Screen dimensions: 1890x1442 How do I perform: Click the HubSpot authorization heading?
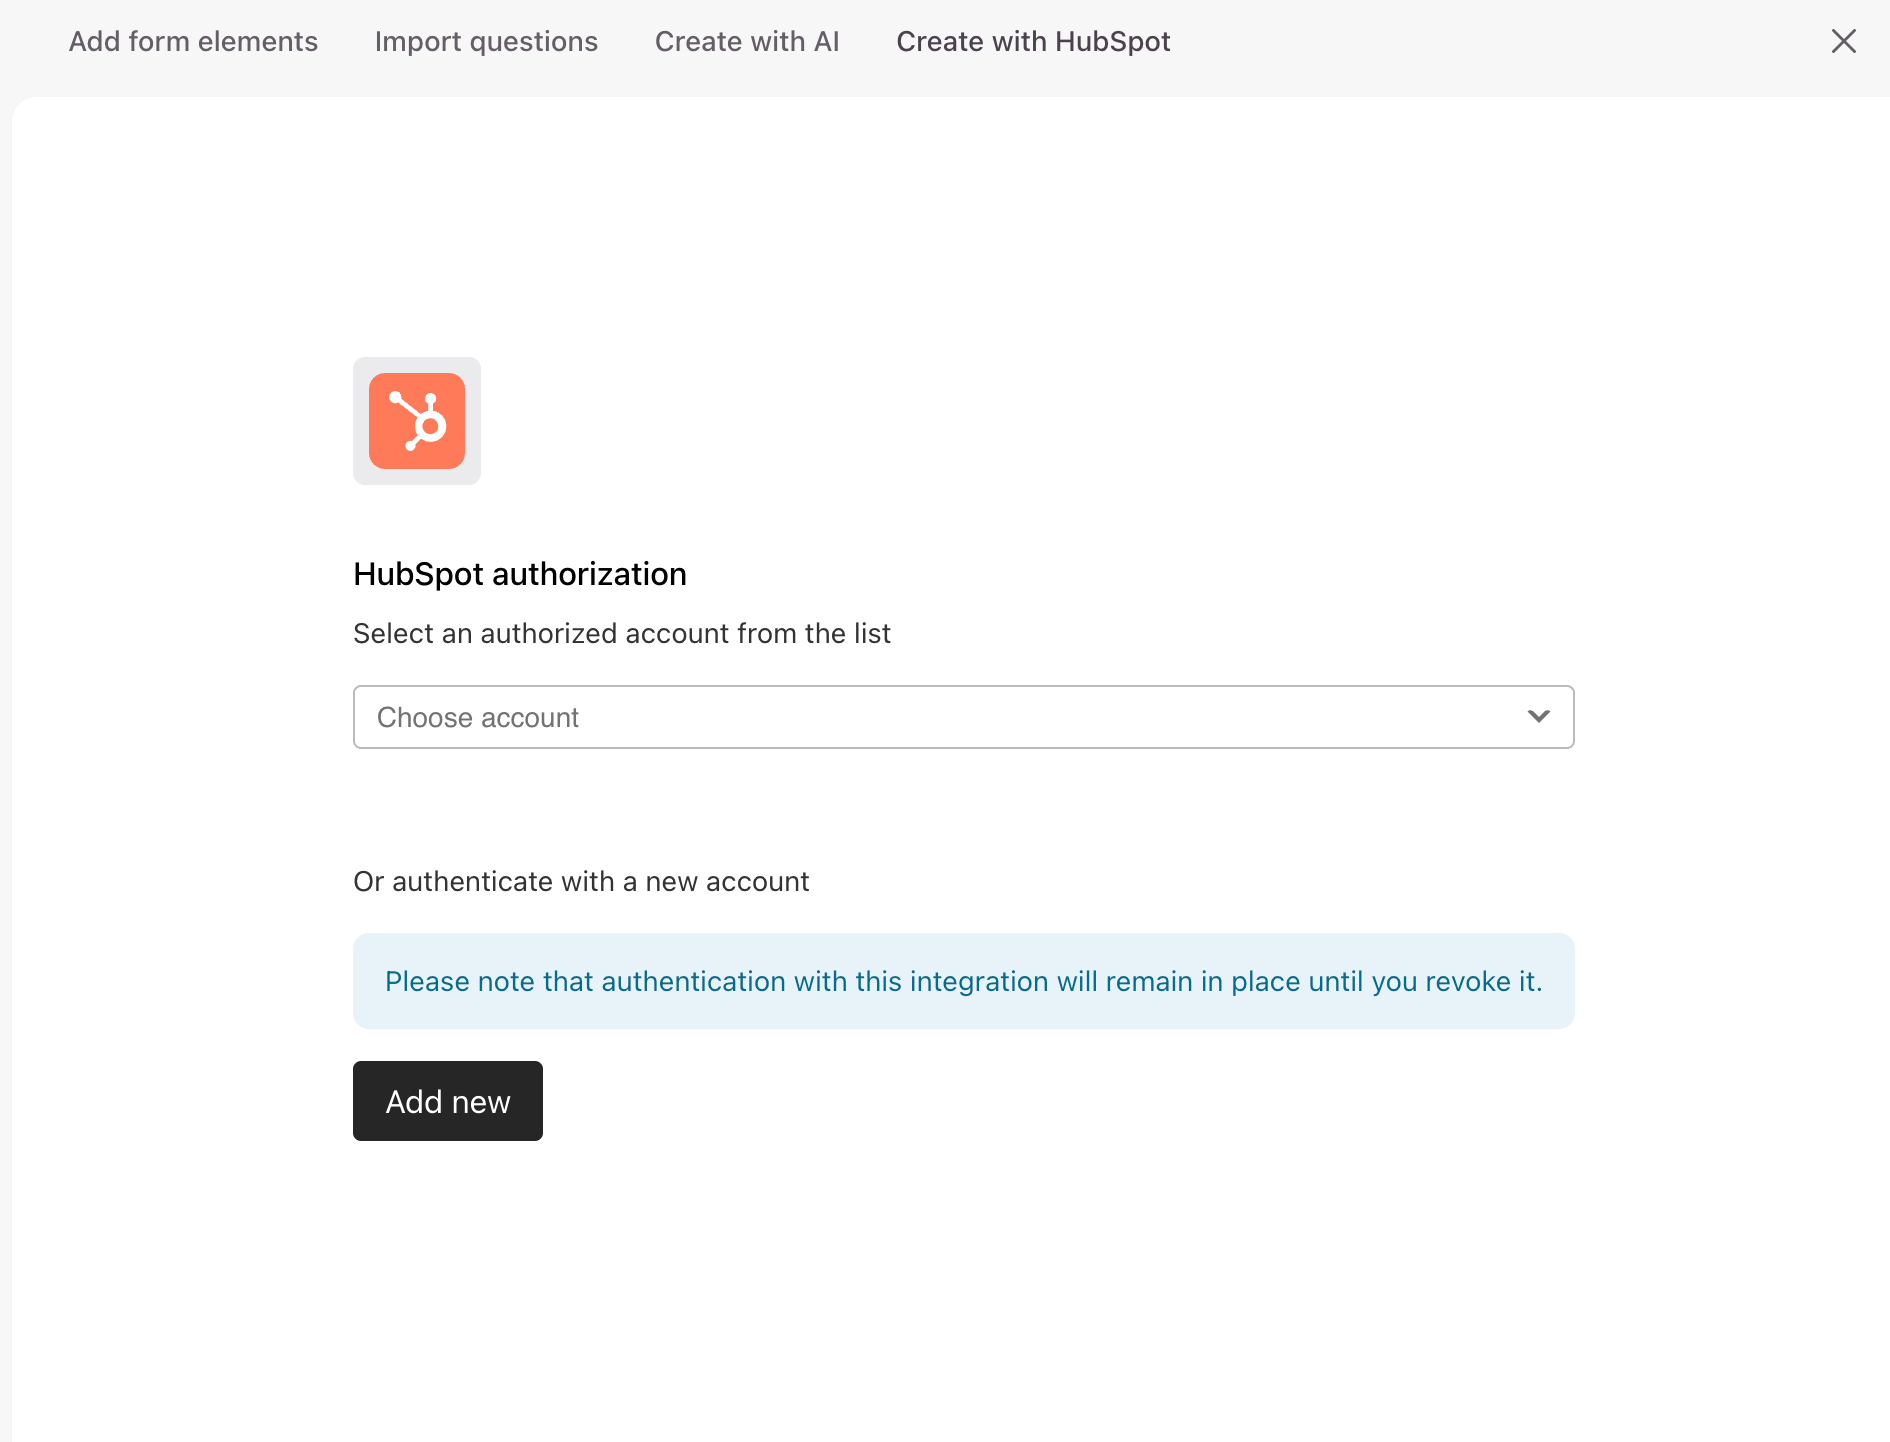click(520, 574)
